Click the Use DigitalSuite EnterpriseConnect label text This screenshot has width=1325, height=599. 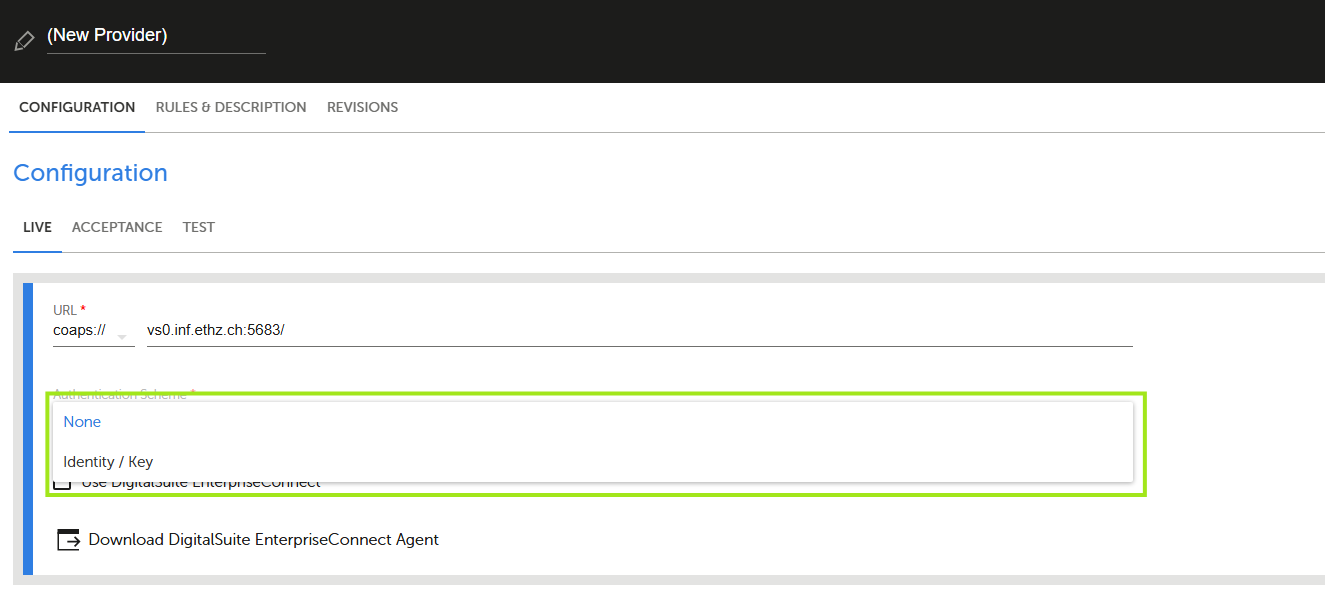(200, 484)
